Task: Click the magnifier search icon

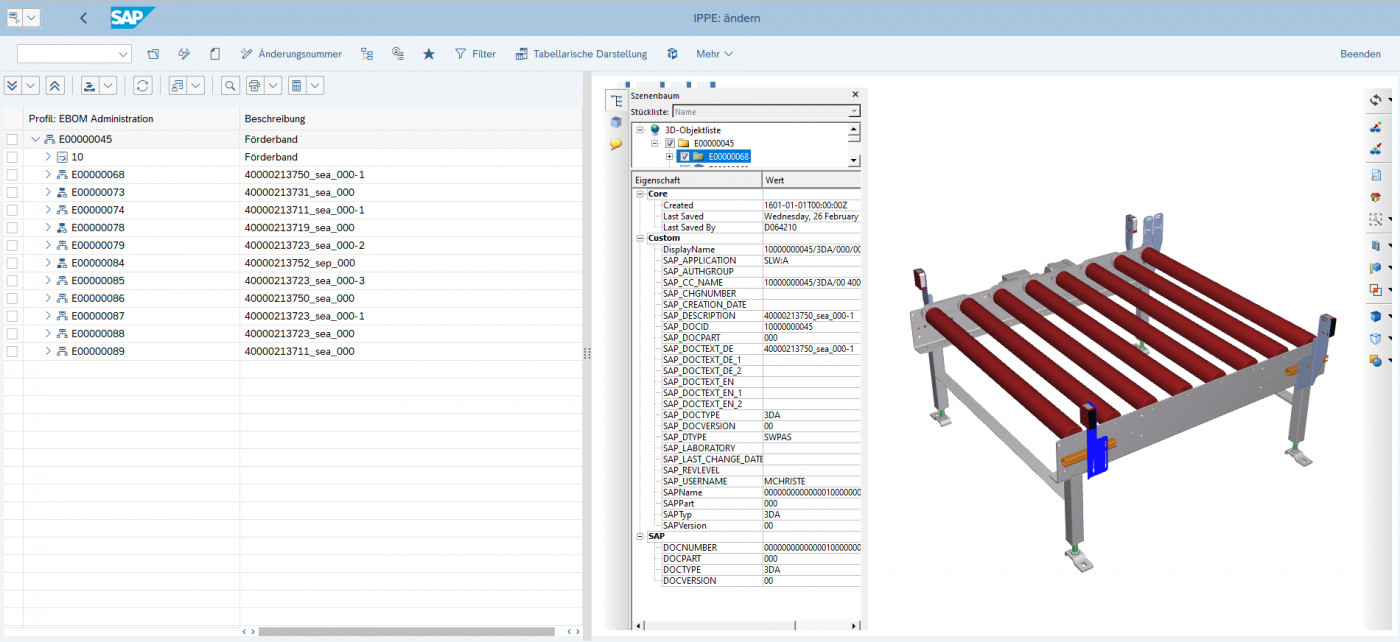Action: click(230, 86)
